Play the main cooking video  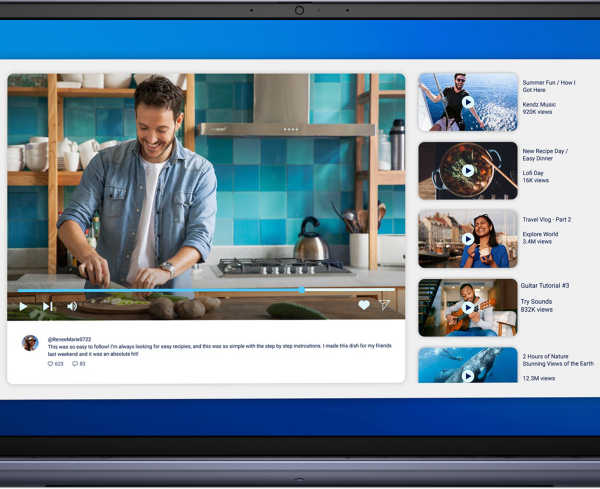(x=23, y=306)
